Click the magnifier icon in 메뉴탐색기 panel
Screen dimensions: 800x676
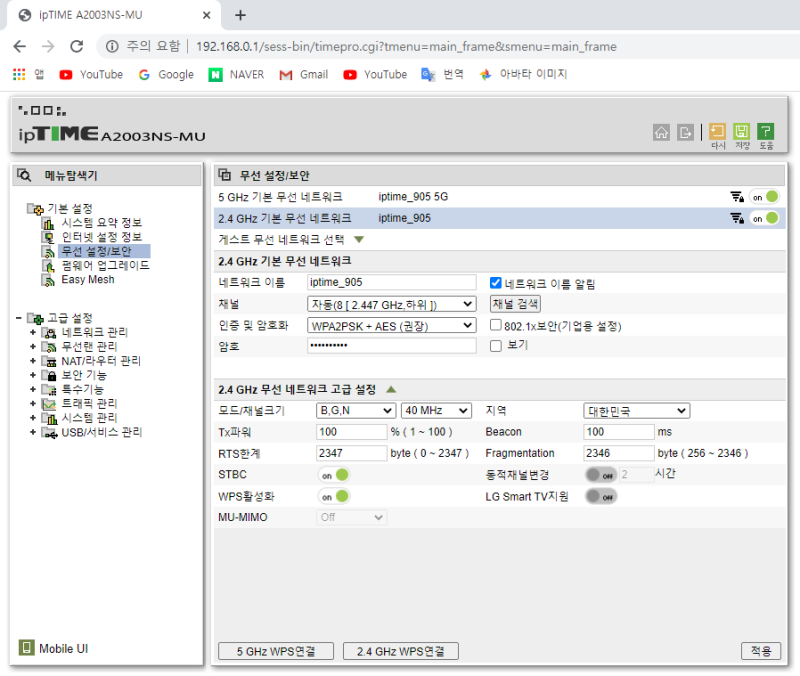tap(25, 174)
